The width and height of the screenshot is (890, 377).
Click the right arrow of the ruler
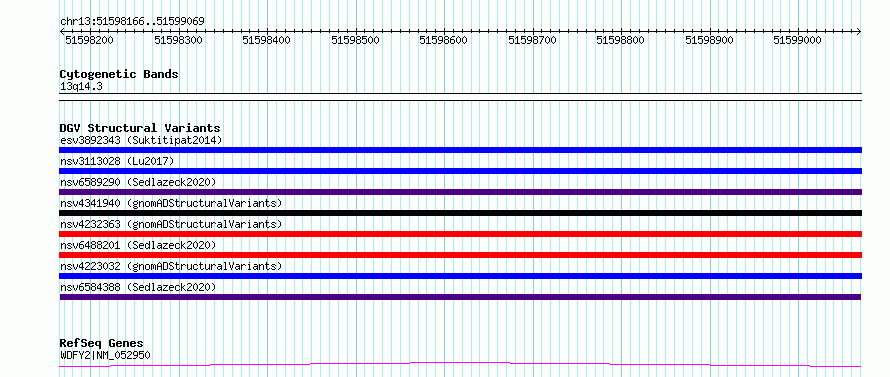coord(859,32)
